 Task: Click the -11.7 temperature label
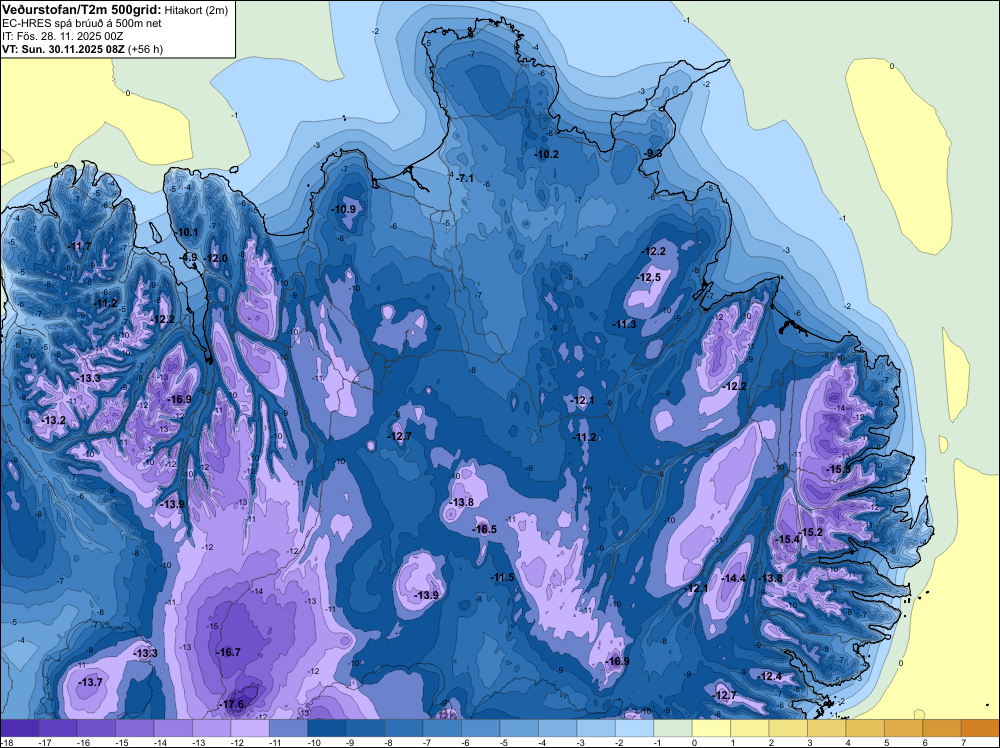[80, 246]
